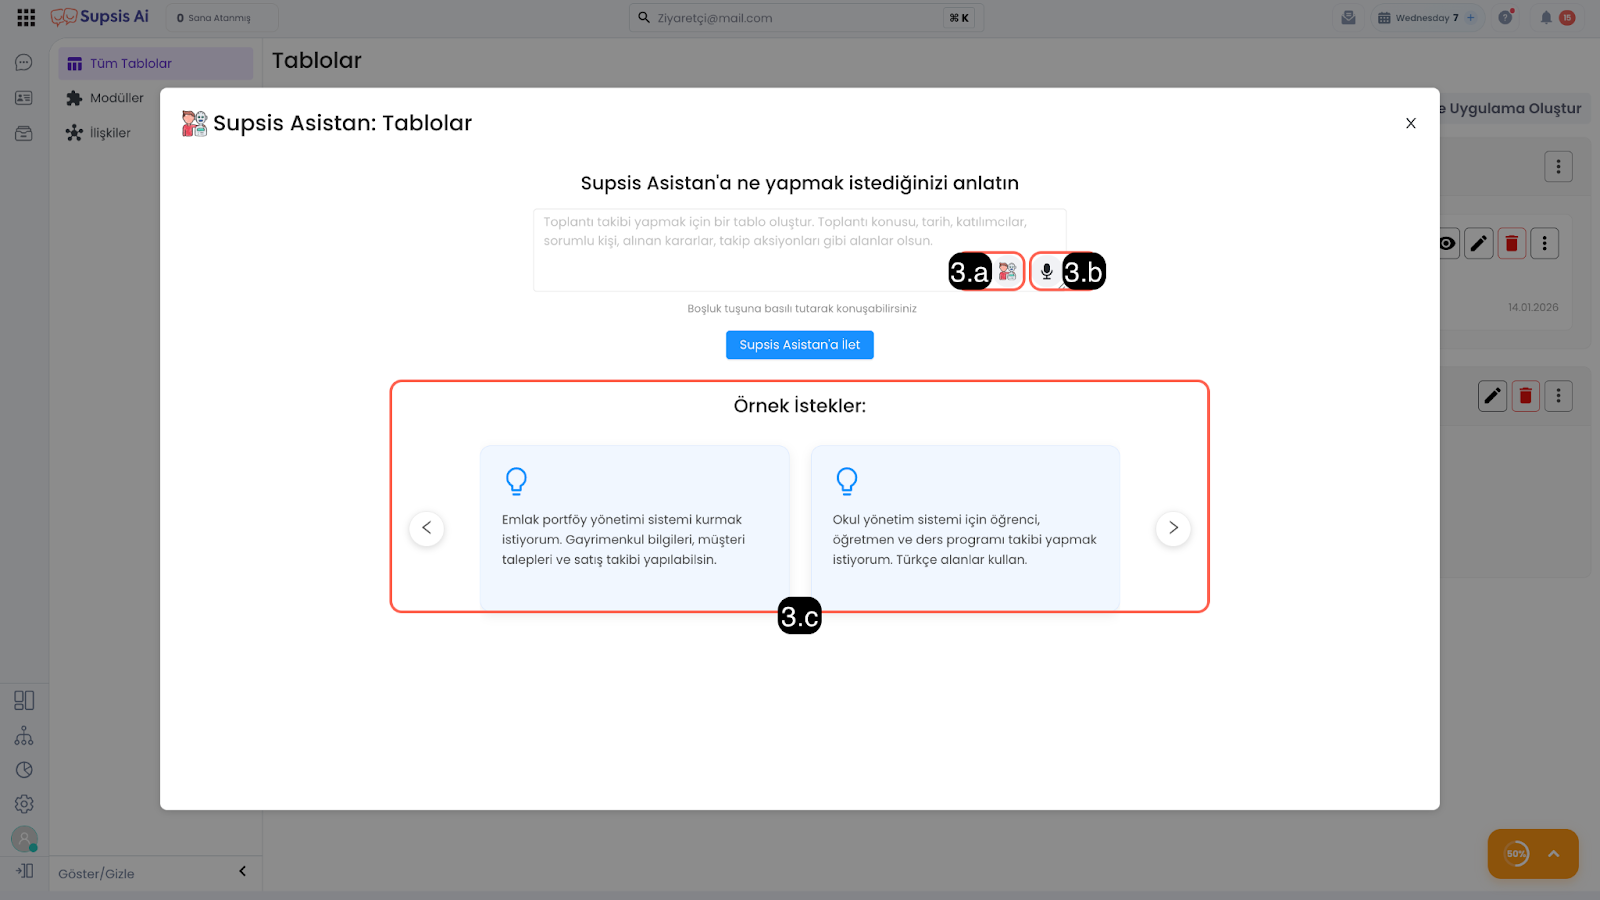The height and width of the screenshot is (900, 1600).
Task: Click the red trash delete icon
Action: point(1511,243)
